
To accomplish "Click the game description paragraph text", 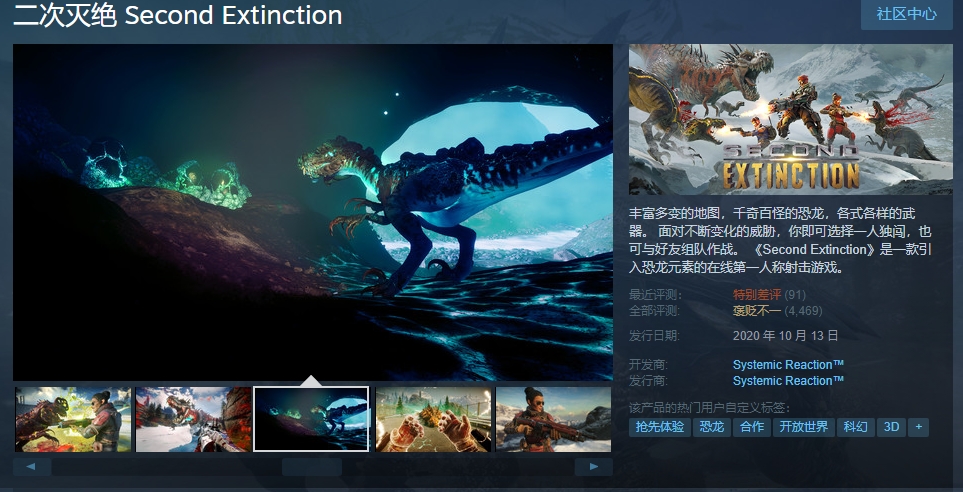I will point(780,240).
